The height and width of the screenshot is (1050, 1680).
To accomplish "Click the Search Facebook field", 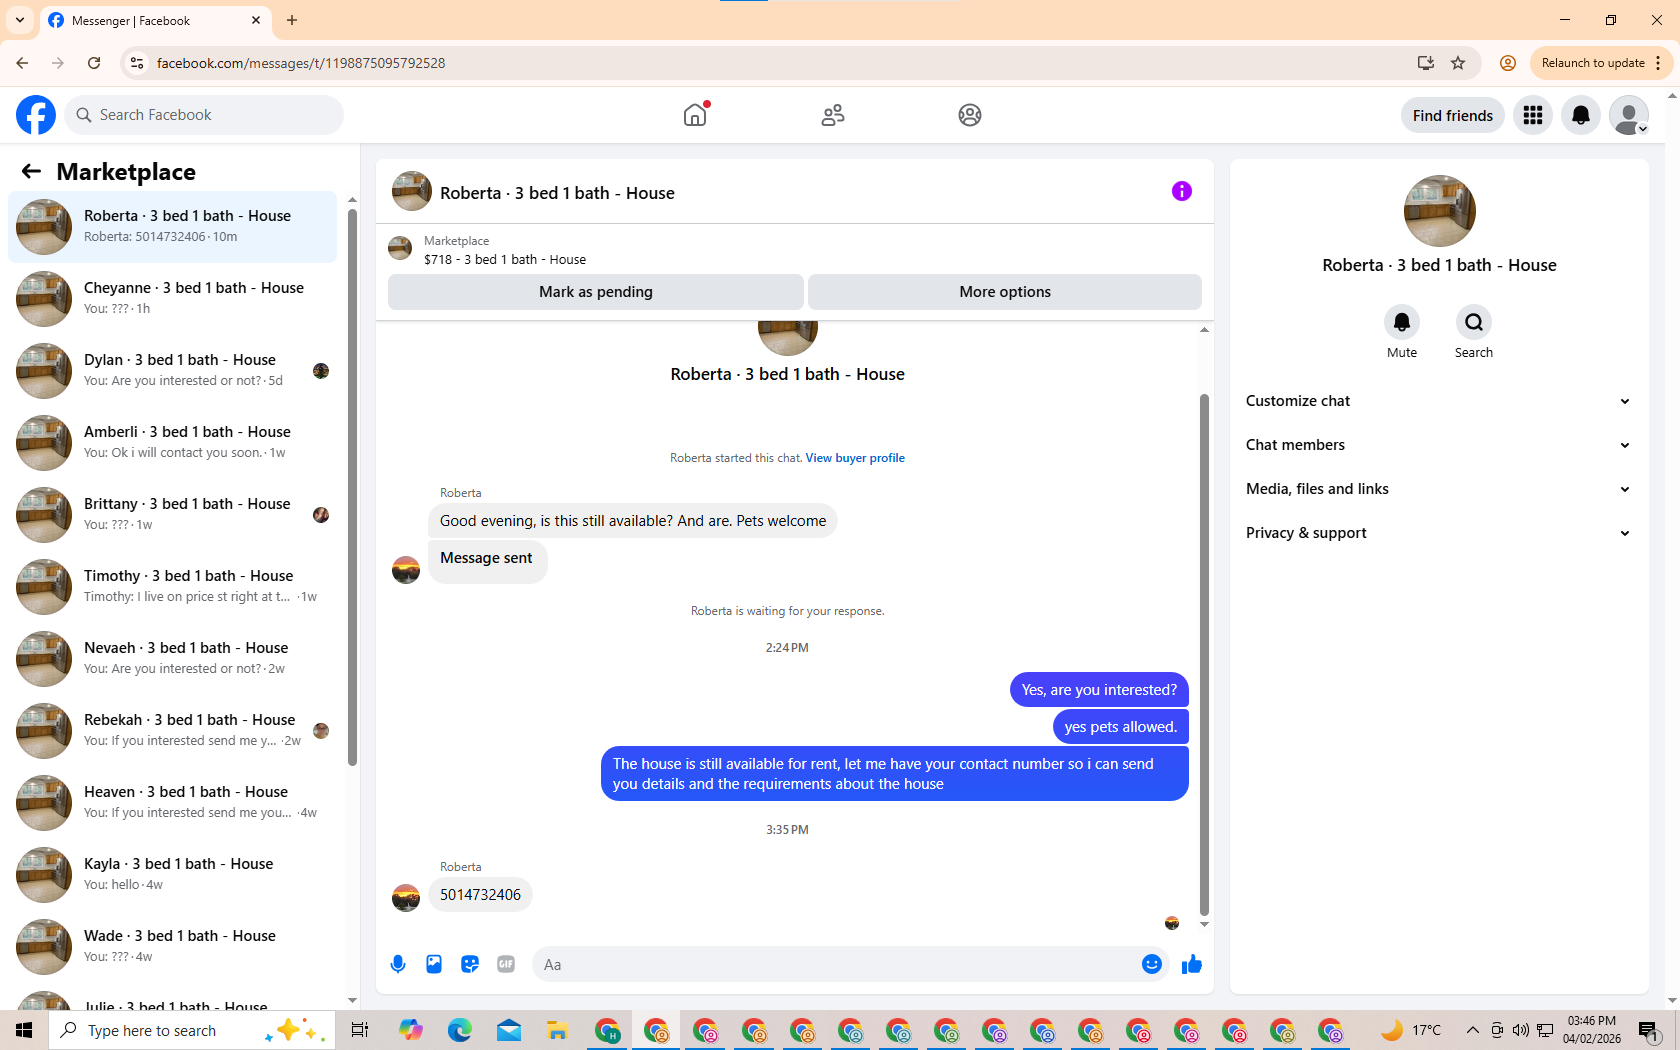I will click(x=205, y=115).
